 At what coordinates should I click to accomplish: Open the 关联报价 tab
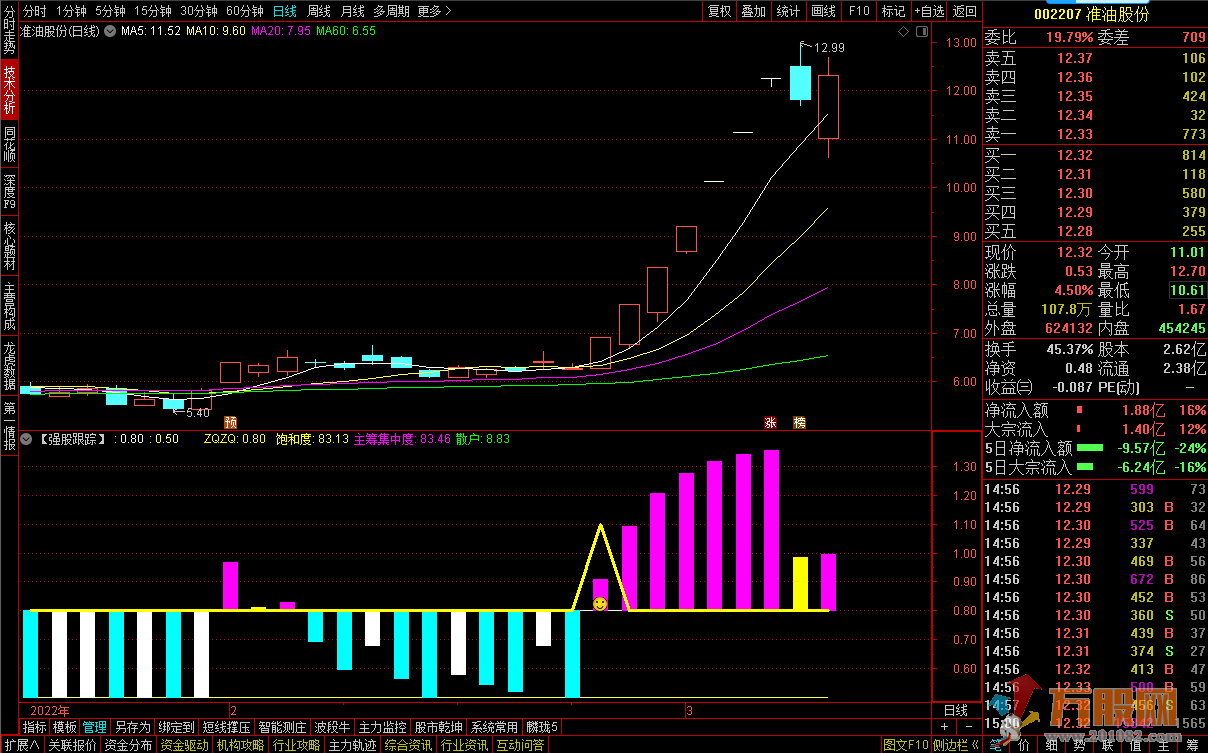tap(72, 745)
